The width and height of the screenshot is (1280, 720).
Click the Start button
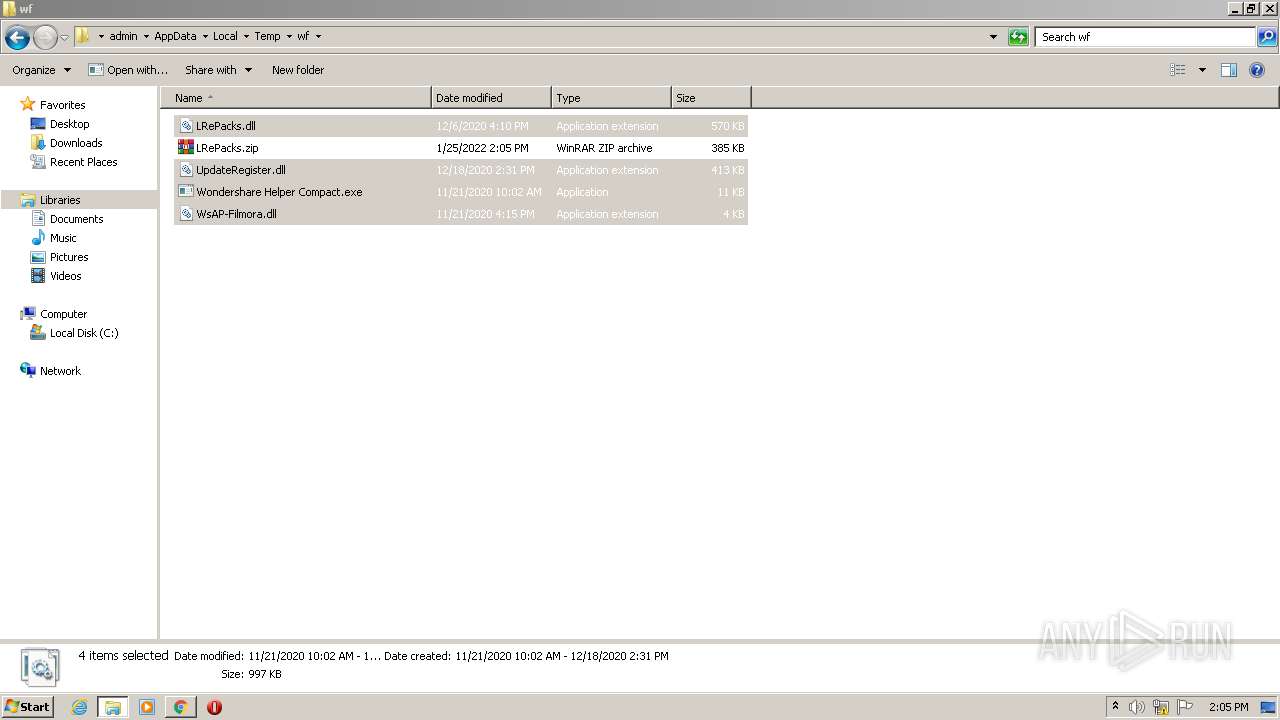[28, 706]
